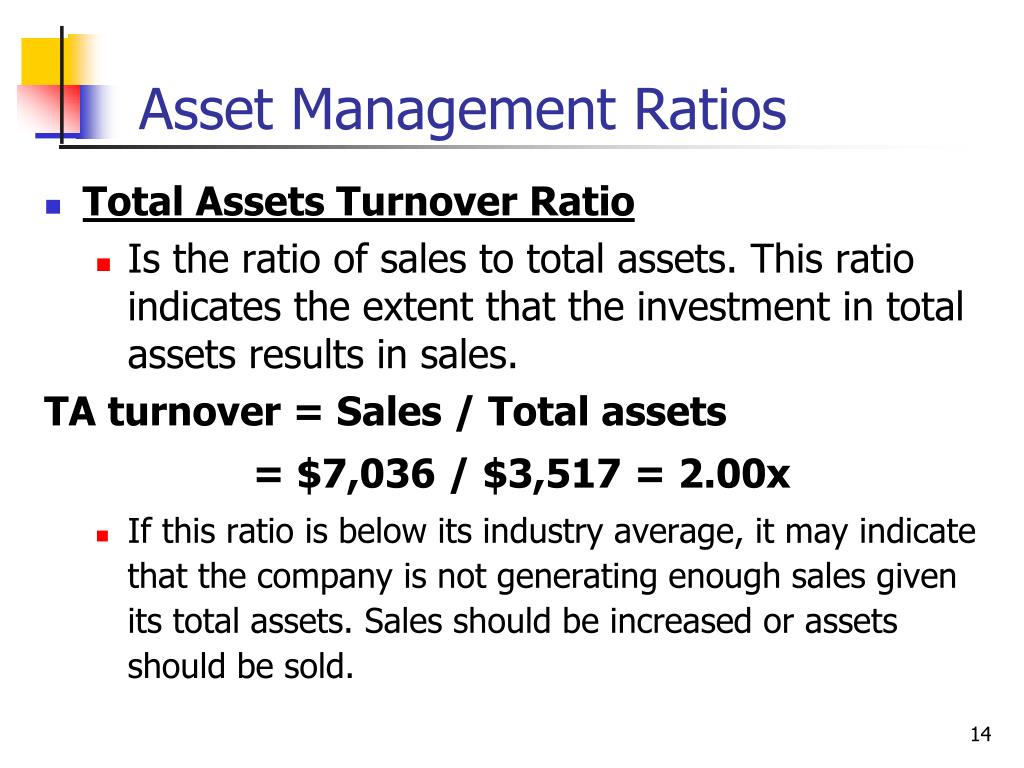Screen dimensions: 1024x768
Task: Click the $7,036 sales figure
Action: 365,473
